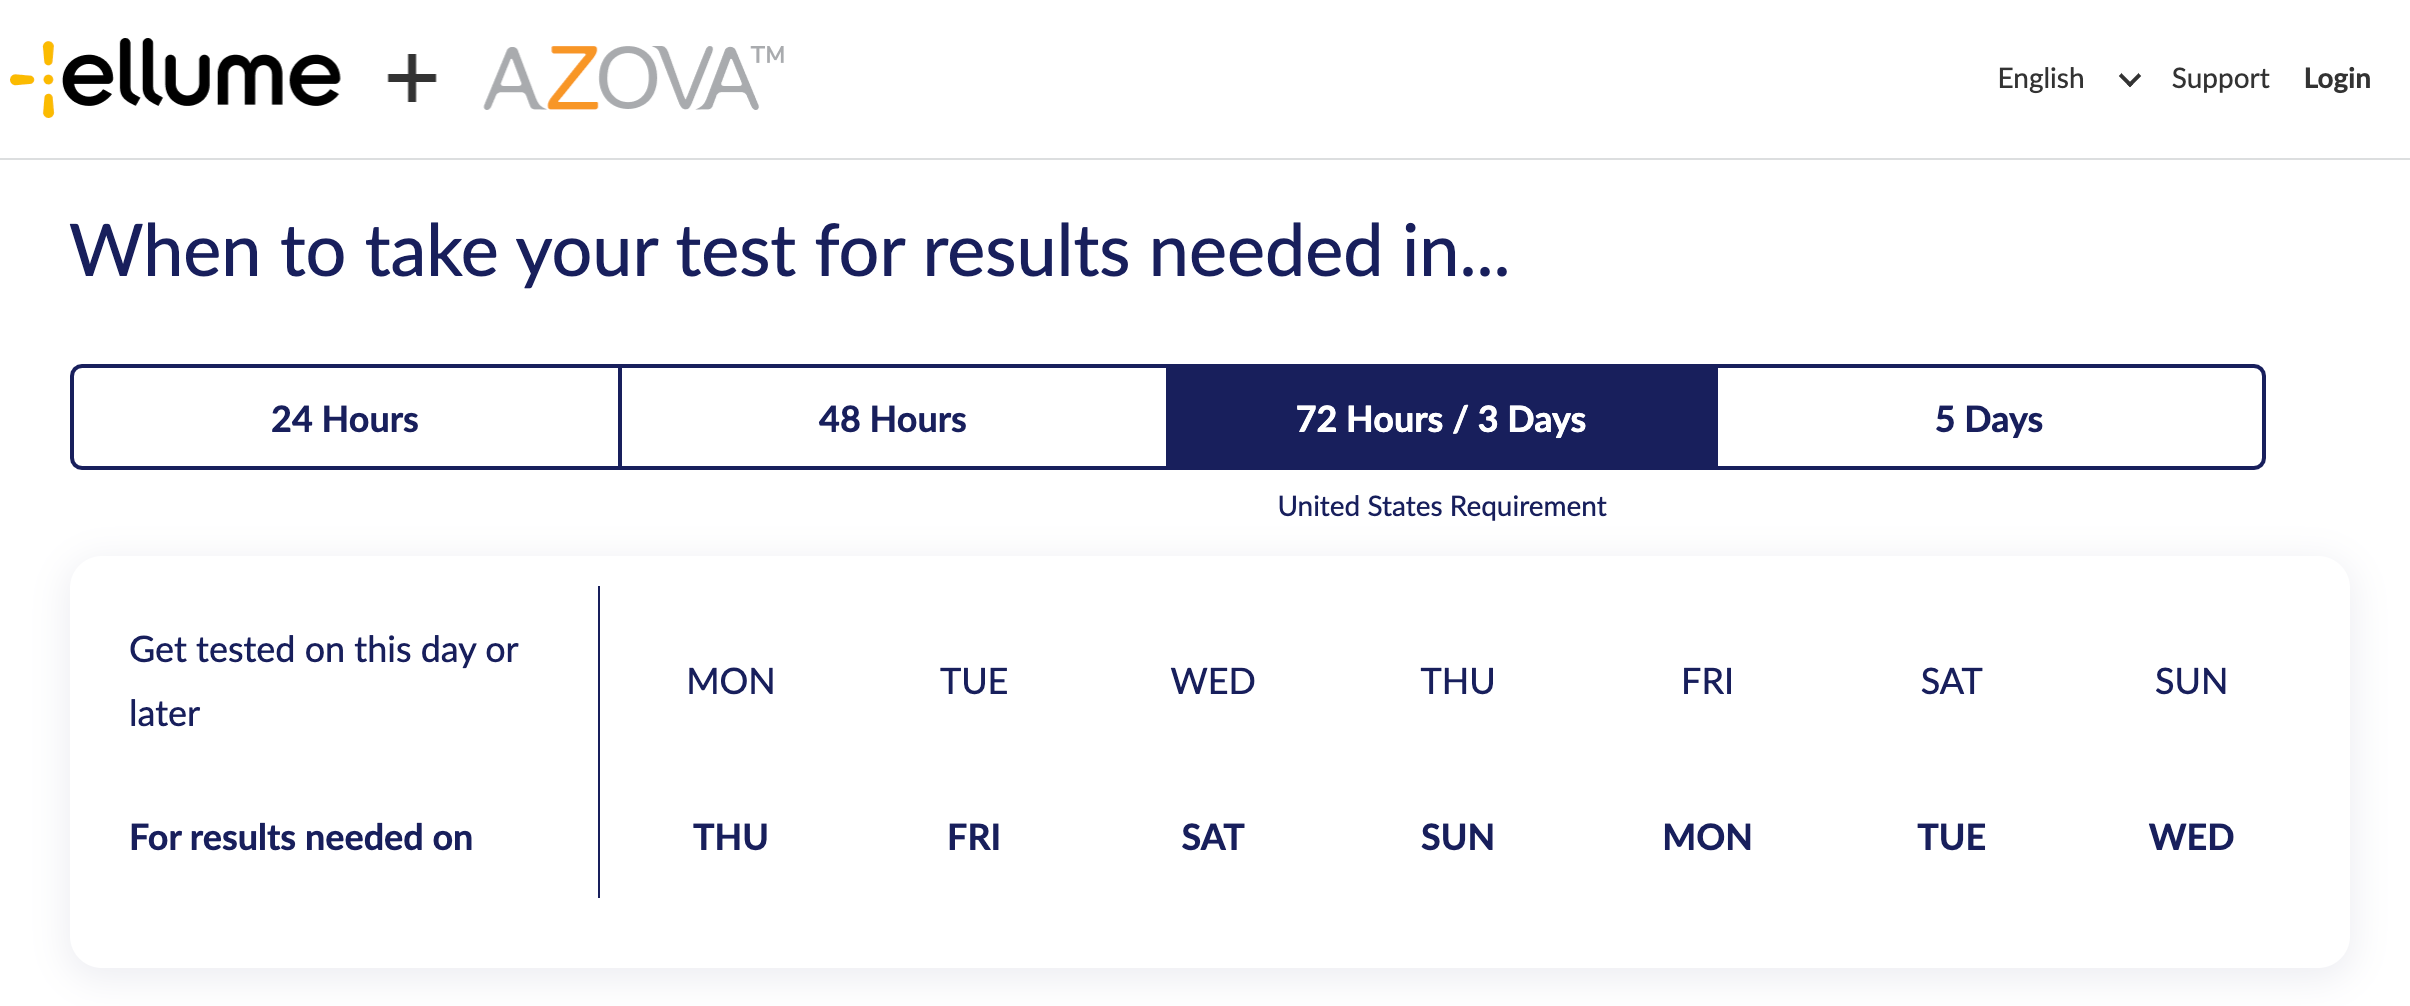Click WED in the test day row
The image size is (2410, 1006).
click(1212, 681)
